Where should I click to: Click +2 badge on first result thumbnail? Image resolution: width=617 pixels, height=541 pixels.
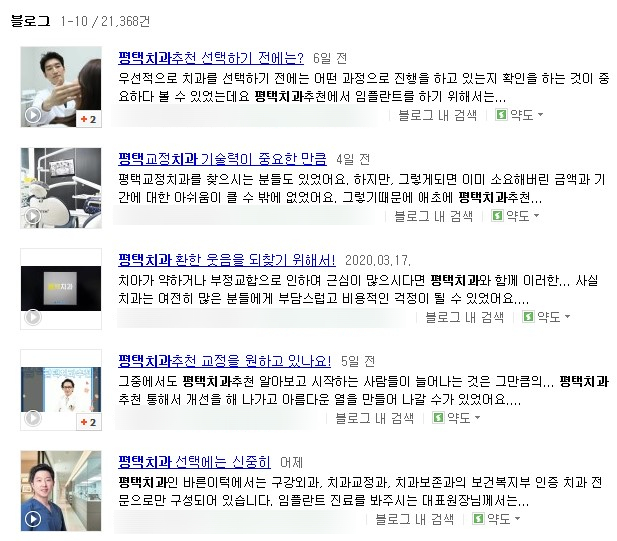click(89, 119)
